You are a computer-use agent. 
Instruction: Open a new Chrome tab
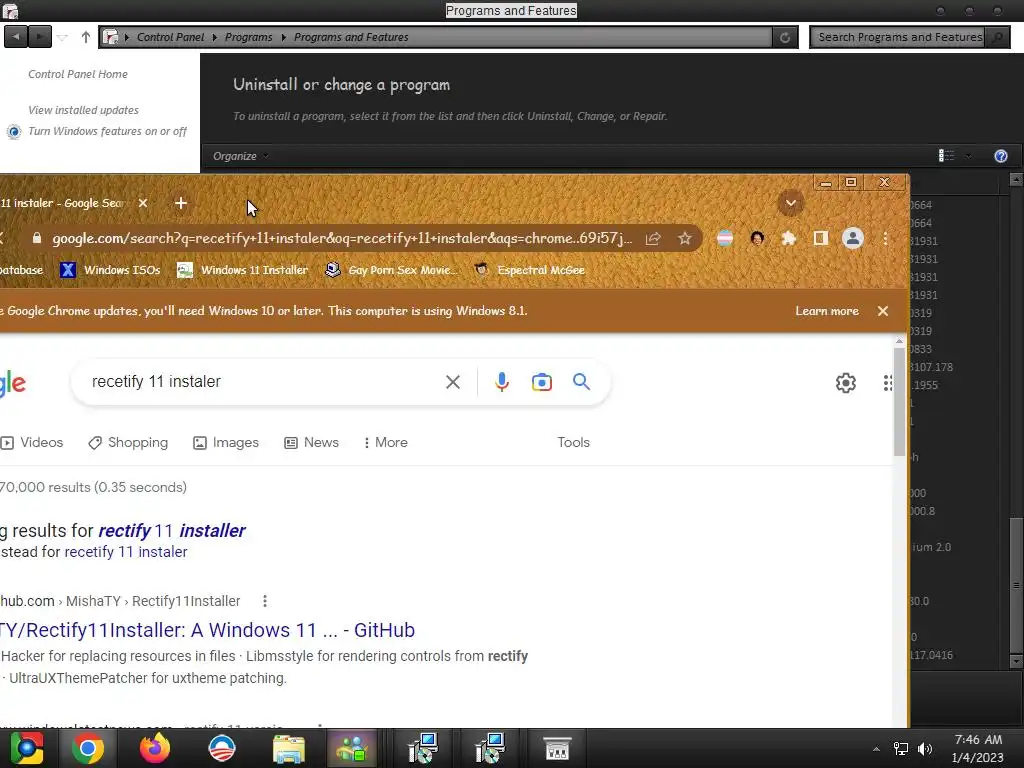(181, 203)
